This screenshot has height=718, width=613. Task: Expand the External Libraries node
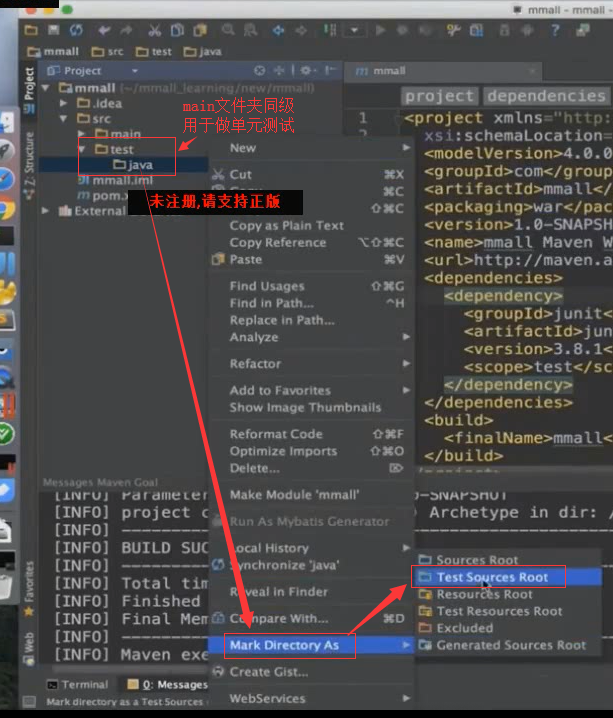click(x=45, y=211)
